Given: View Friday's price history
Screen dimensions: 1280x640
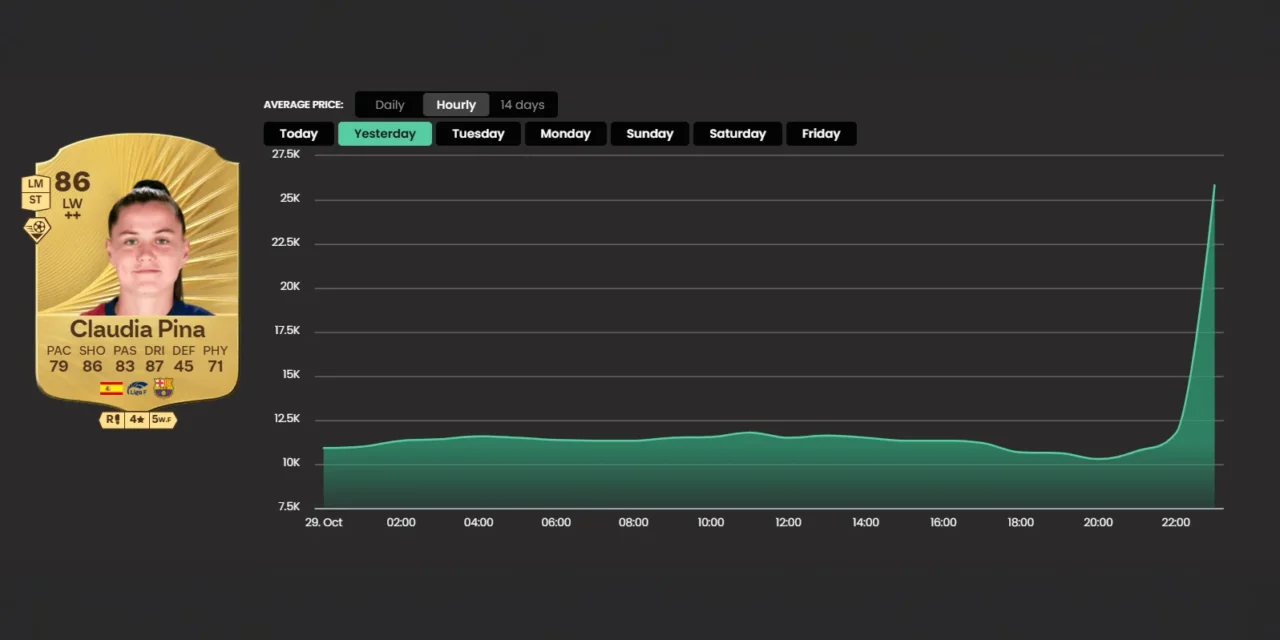Looking at the screenshot, I should point(821,133).
